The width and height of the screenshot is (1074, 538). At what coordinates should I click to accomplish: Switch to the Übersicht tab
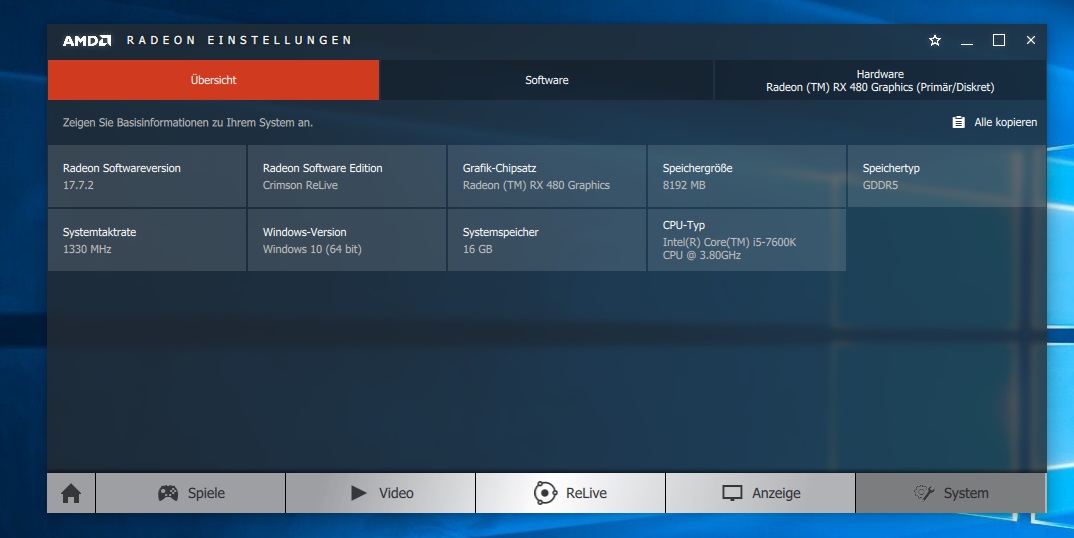pos(213,80)
